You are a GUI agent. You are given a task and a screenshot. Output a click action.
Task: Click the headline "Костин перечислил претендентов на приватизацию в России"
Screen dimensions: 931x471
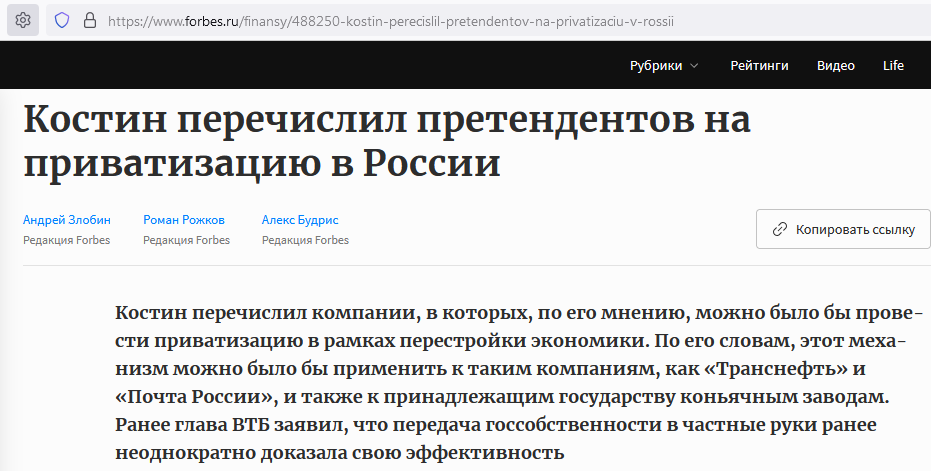[x=387, y=141]
